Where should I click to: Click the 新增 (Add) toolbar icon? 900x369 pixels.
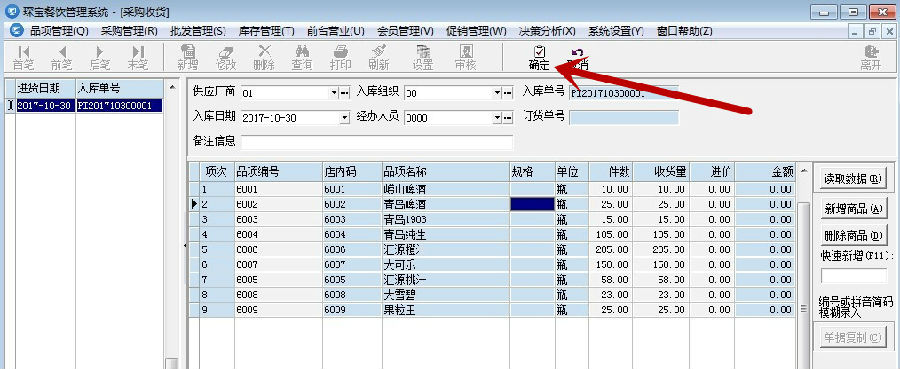(x=188, y=58)
